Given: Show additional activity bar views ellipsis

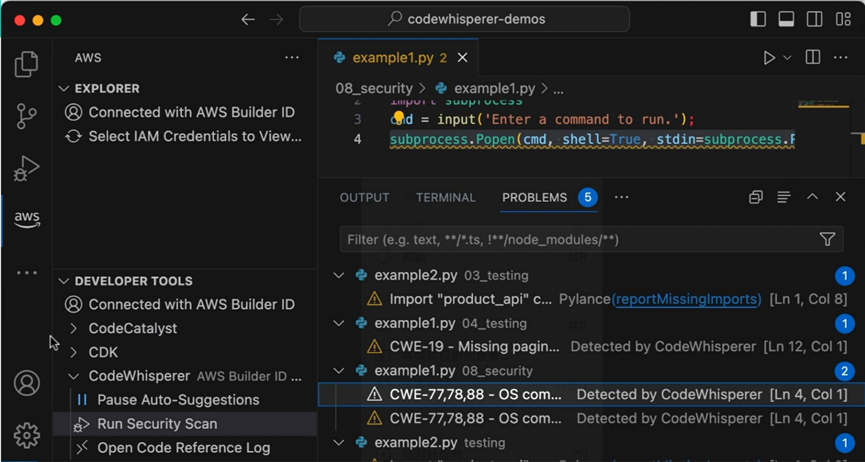Looking at the screenshot, I should click(x=26, y=272).
